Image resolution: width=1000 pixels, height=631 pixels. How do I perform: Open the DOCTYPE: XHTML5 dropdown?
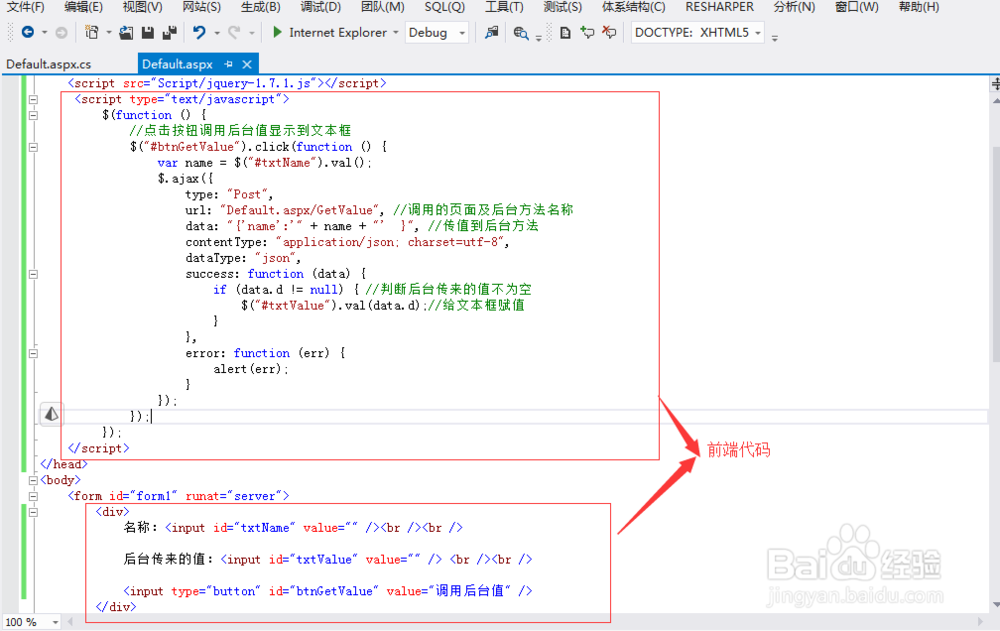coord(758,33)
